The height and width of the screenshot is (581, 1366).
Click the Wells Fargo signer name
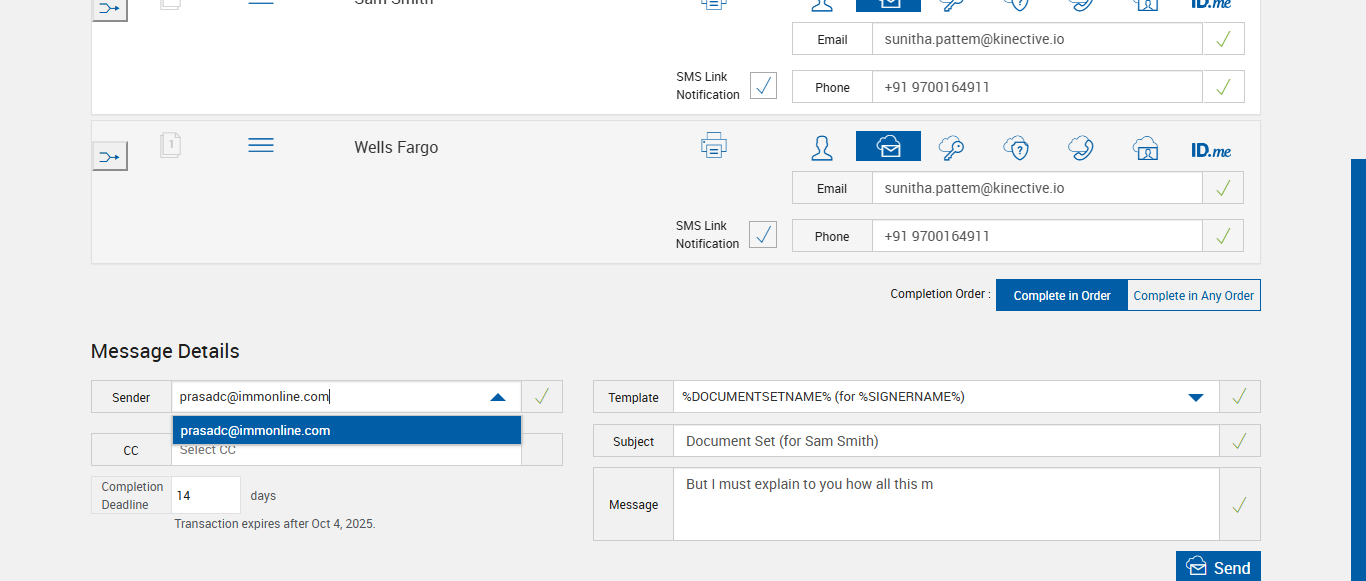pyautogui.click(x=396, y=147)
